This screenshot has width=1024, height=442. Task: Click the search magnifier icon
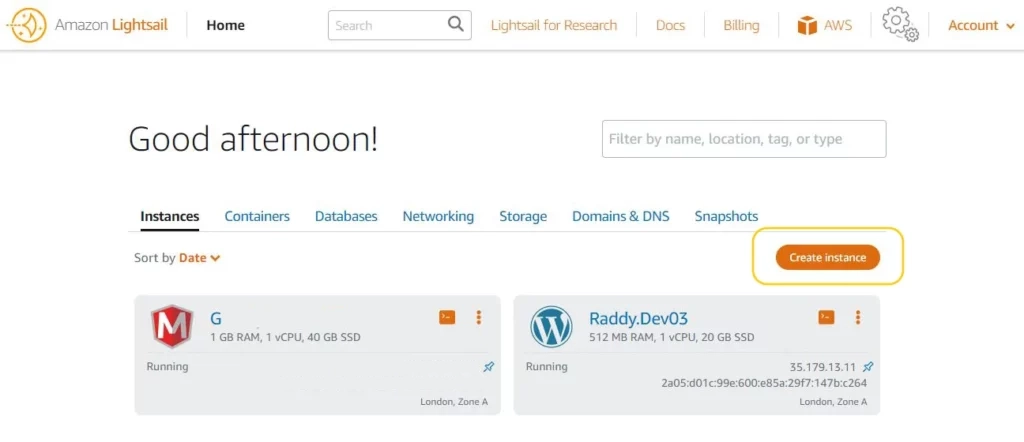[455, 25]
